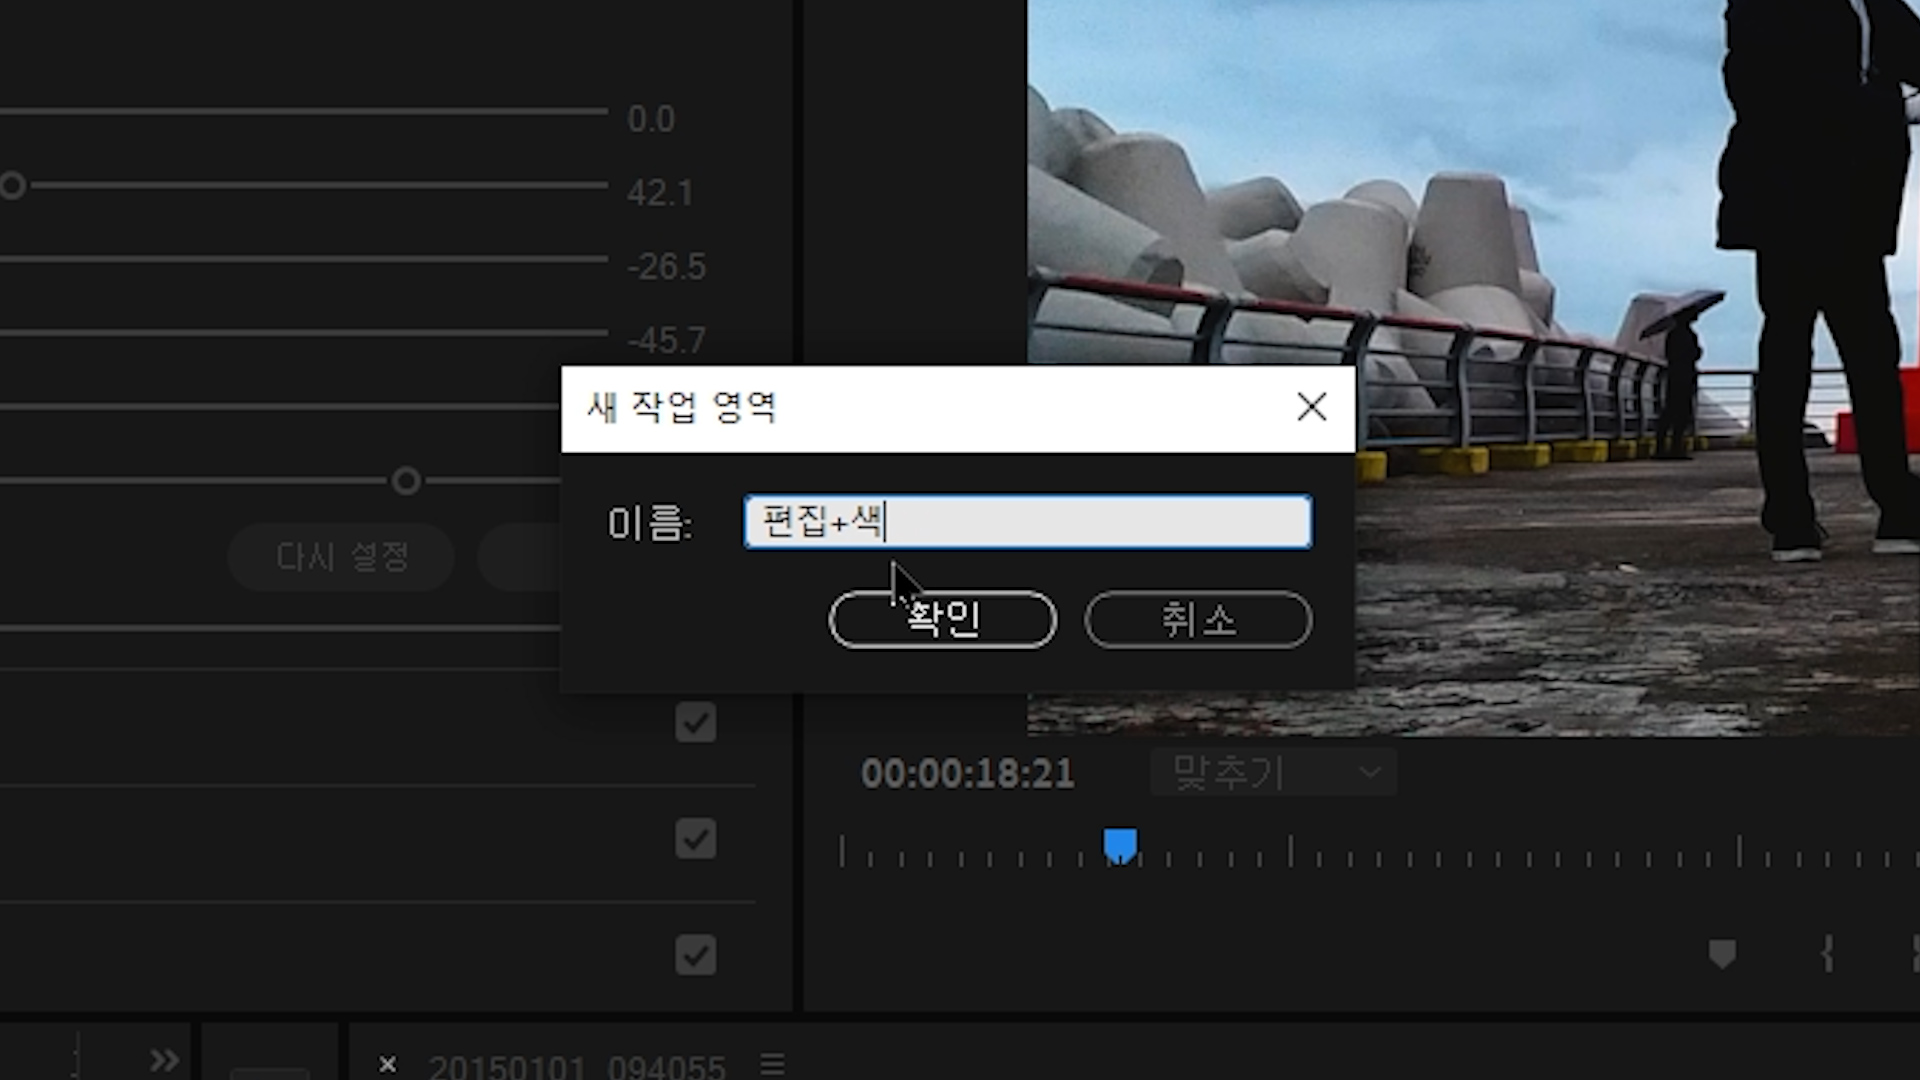The height and width of the screenshot is (1080, 1920).
Task: Toggle the bottom checkbox in the left panel
Action: [695, 955]
